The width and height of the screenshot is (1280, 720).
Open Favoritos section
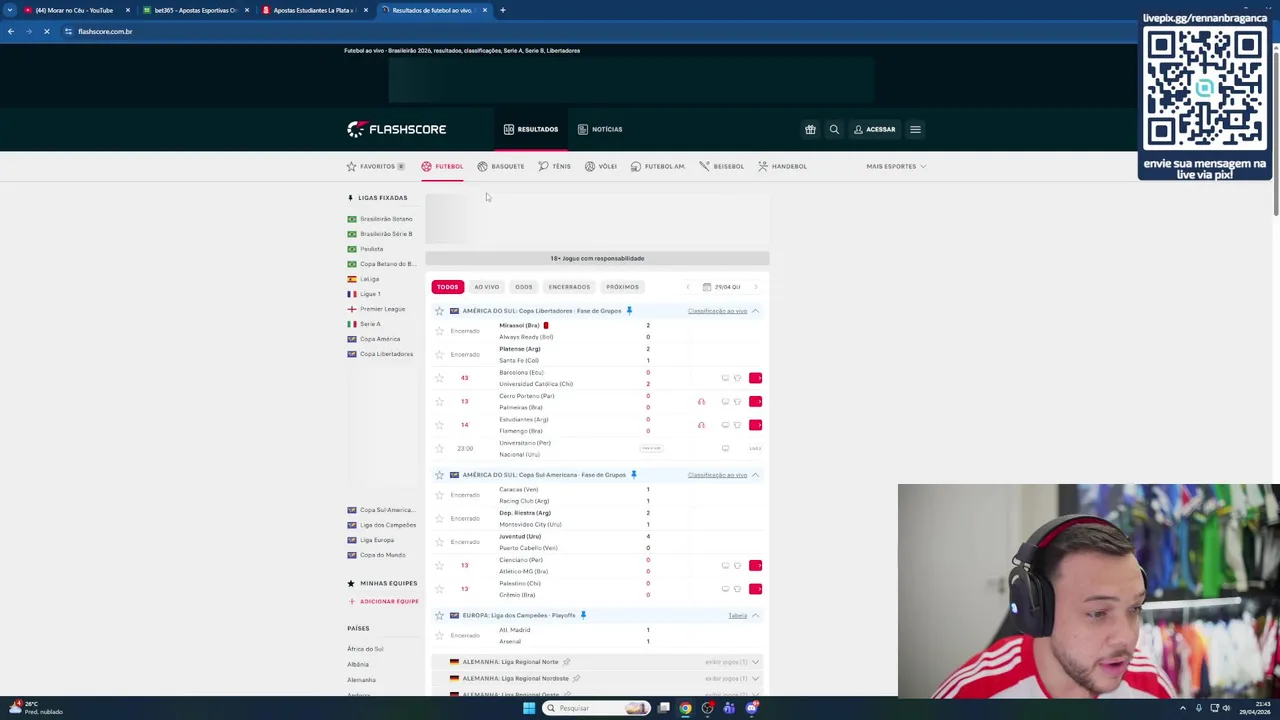coord(375,166)
